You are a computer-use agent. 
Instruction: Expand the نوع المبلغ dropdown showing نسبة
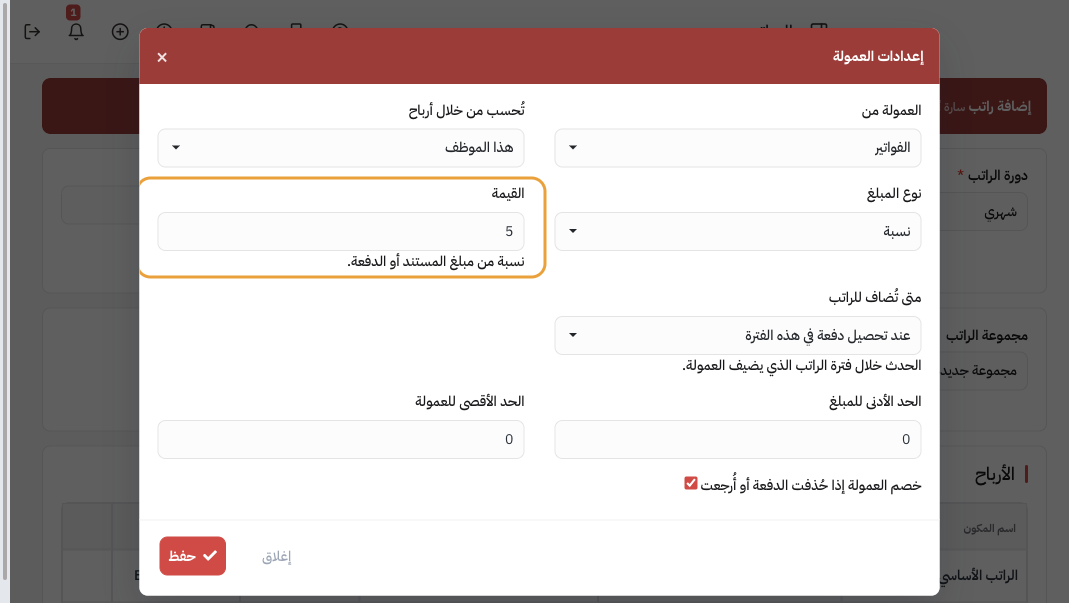tap(738, 231)
